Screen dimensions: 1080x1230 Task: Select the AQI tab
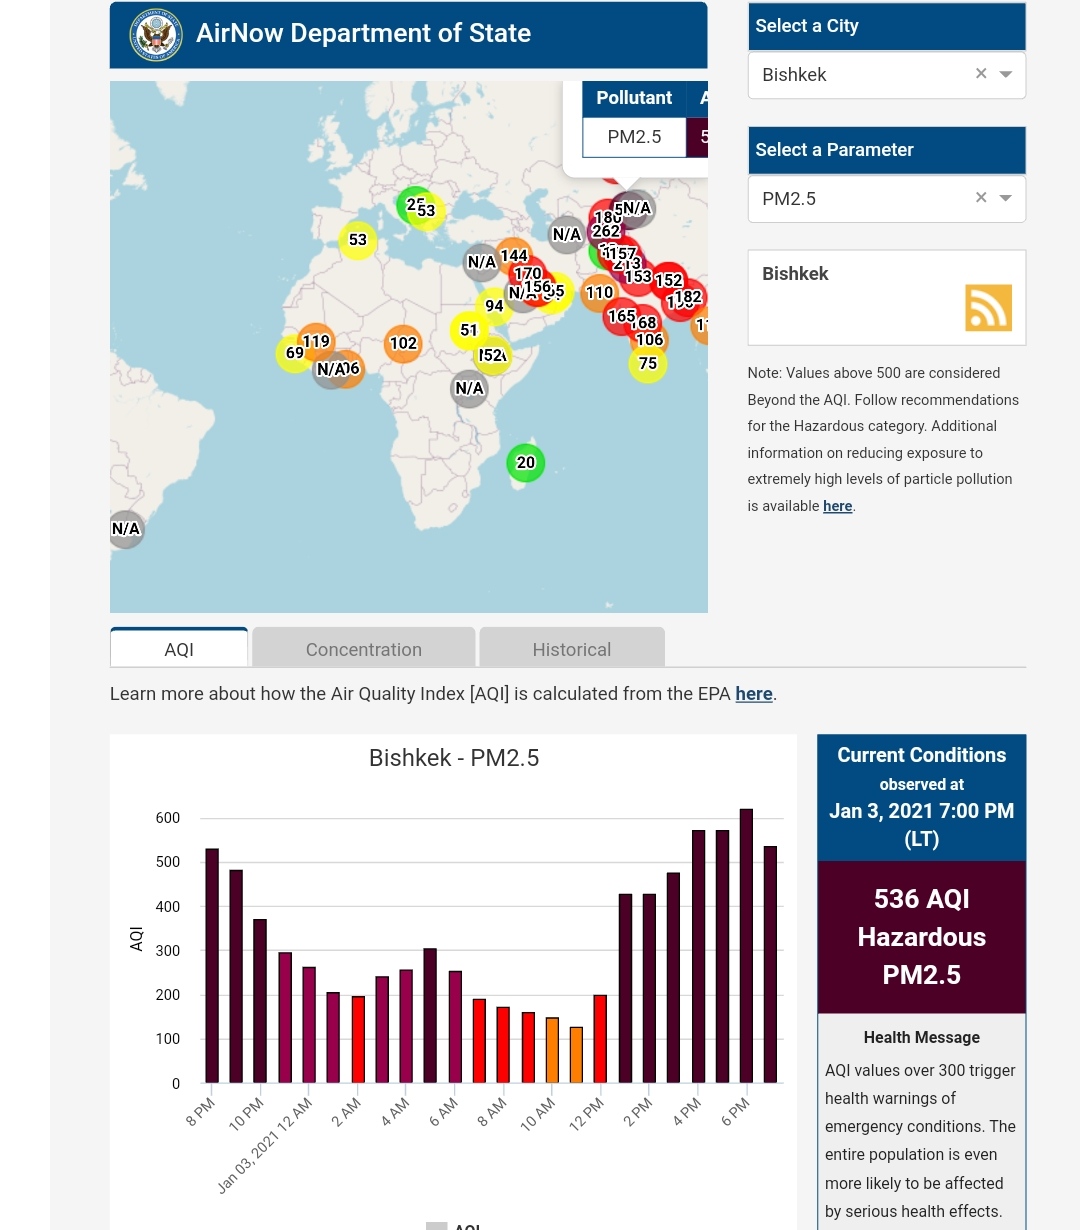point(179,649)
